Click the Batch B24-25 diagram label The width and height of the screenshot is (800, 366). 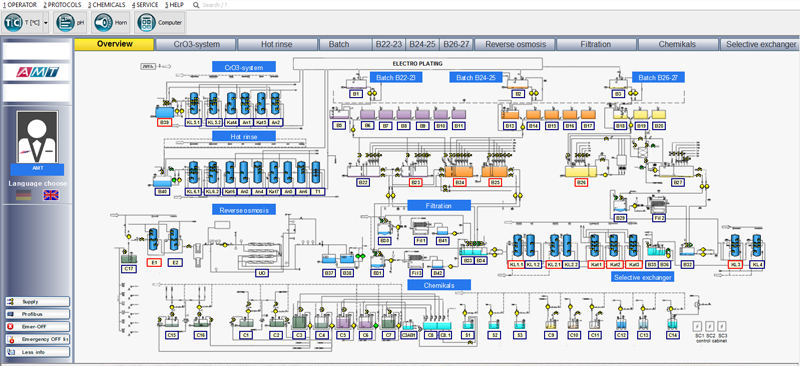[477, 78]
